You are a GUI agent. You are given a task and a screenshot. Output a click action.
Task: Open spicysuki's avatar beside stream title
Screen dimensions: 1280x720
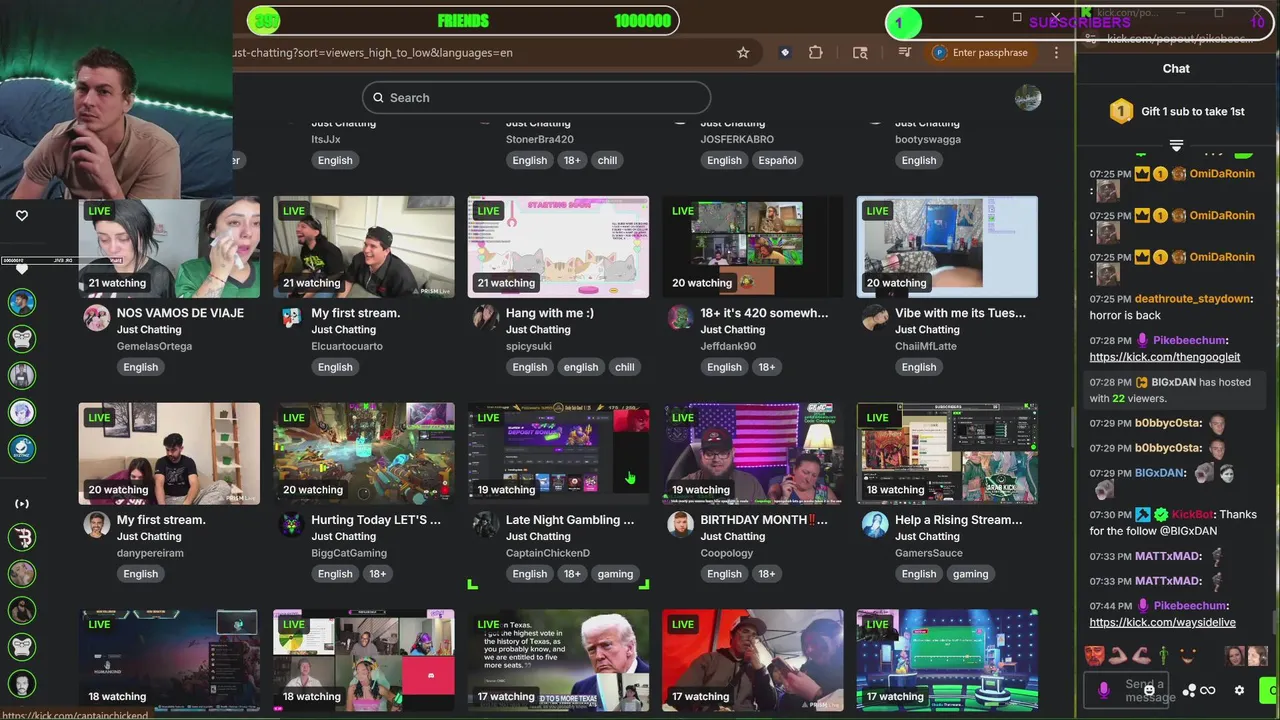(x=486, y=318)
